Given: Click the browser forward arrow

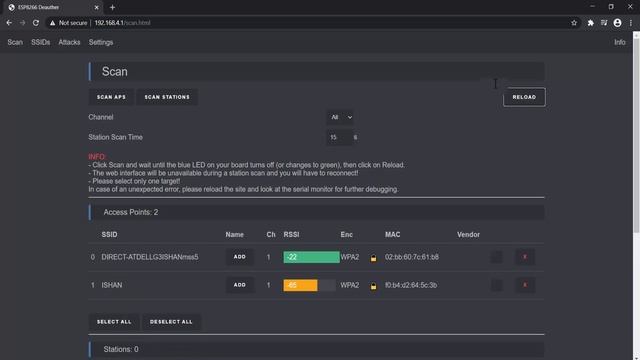Looking at the screenshot, I should [x=22, y=23].
